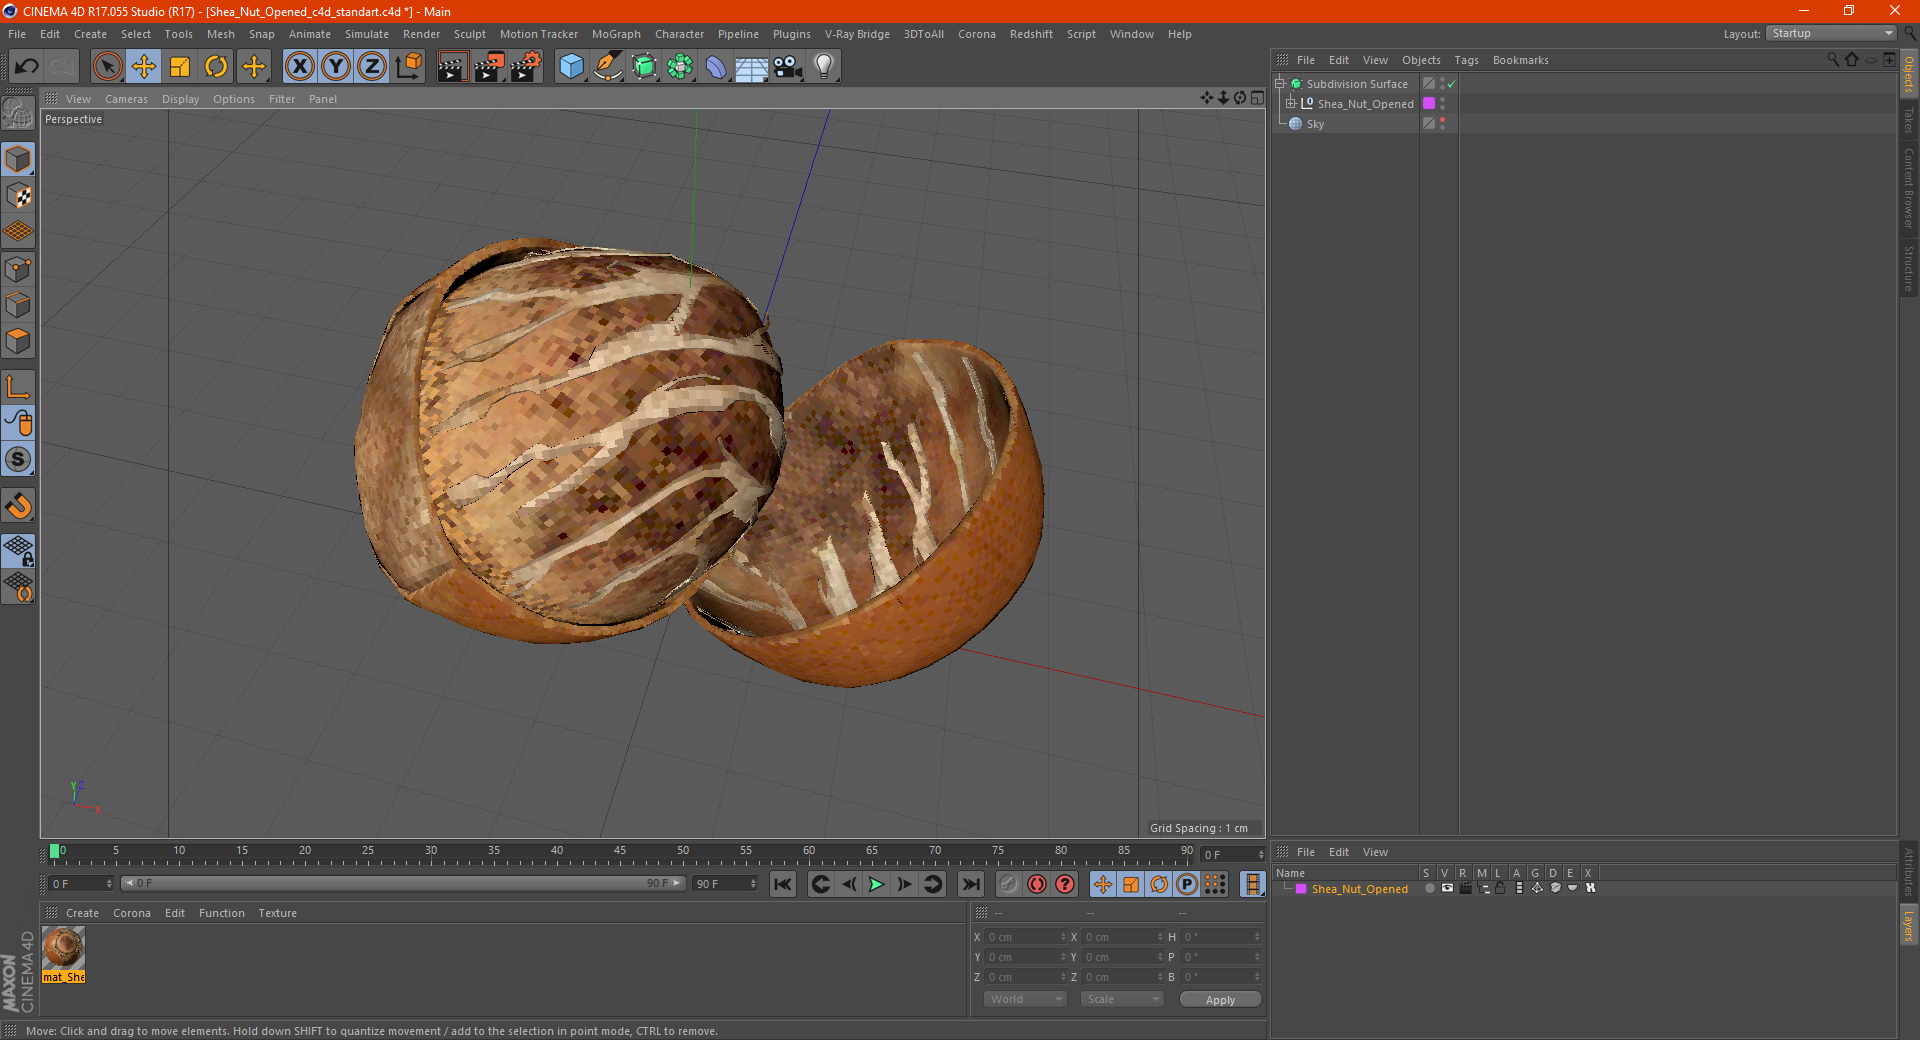Activate the Move tool
Screen dimensions: 1920x1040
(144, 67)
